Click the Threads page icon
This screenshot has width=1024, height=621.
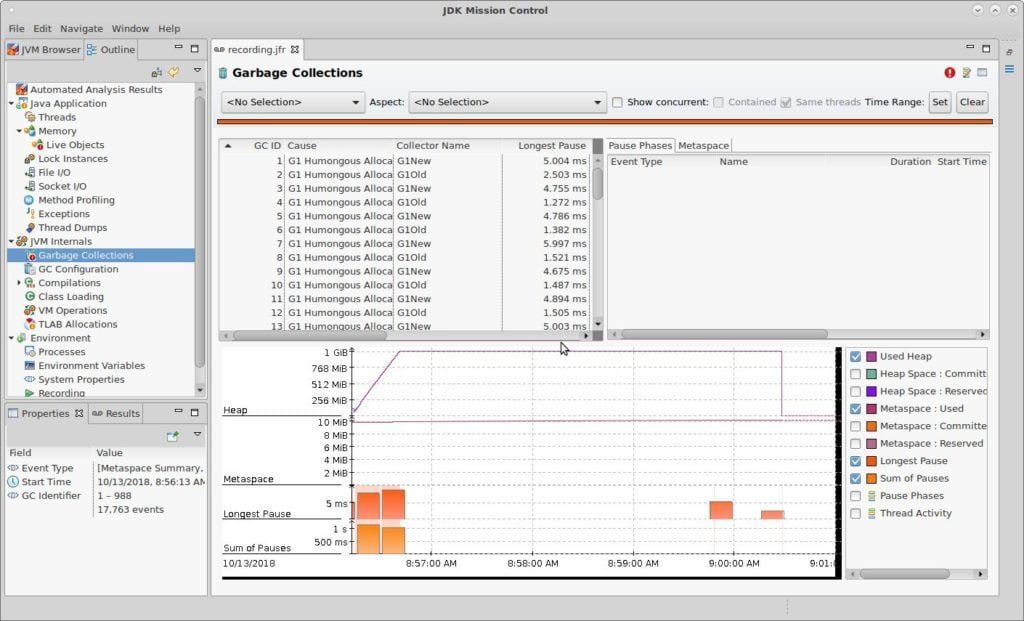[30, 117]
